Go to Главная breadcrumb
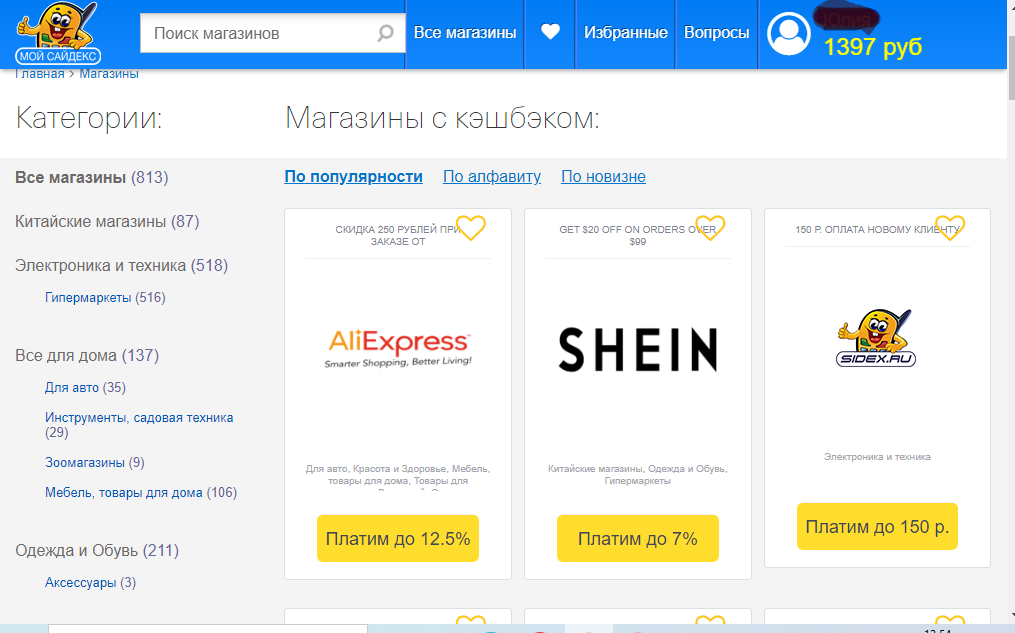The width and height of the screenshot is (1015, 633). point(39,74)
